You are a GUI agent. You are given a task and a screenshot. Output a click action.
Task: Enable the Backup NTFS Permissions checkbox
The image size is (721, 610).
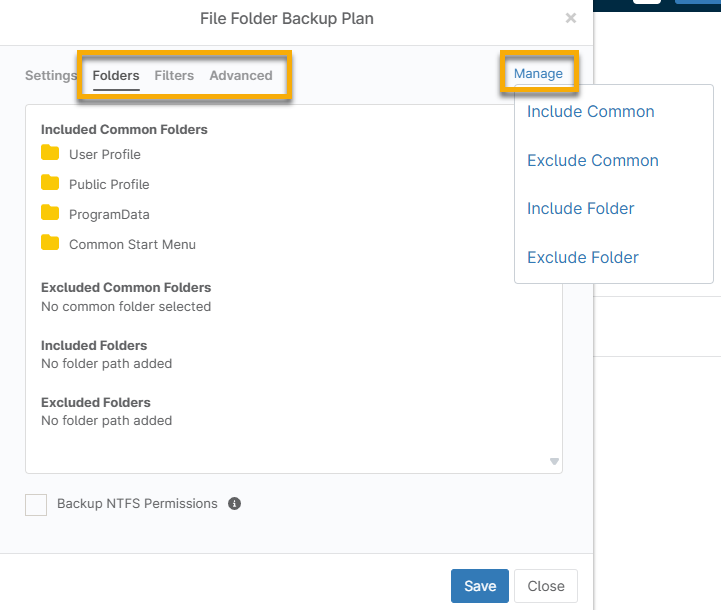[36, 505]
